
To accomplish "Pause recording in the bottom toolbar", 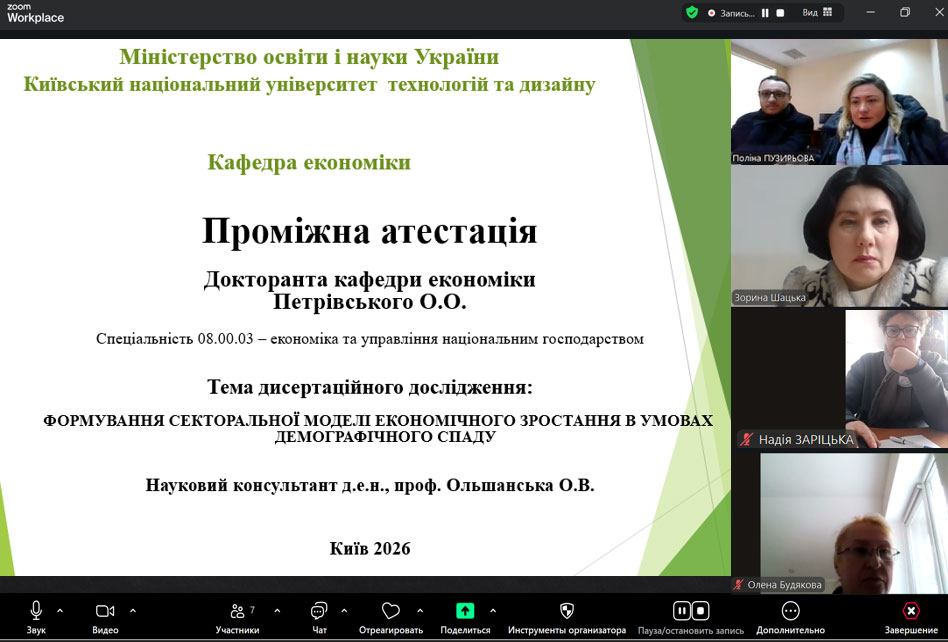I will 681,610.
